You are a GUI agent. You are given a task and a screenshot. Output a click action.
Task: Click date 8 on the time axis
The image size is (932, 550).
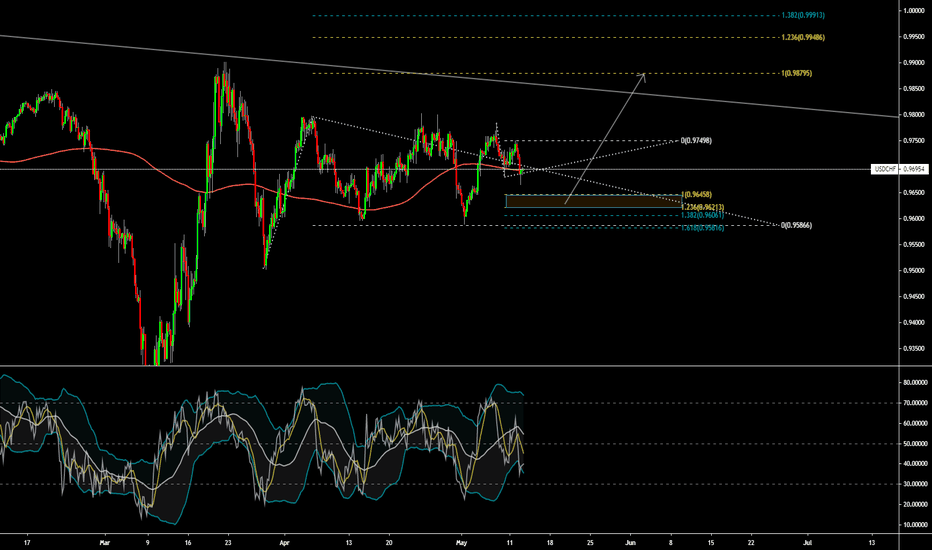pyautogui.click(x=671, y=542)
